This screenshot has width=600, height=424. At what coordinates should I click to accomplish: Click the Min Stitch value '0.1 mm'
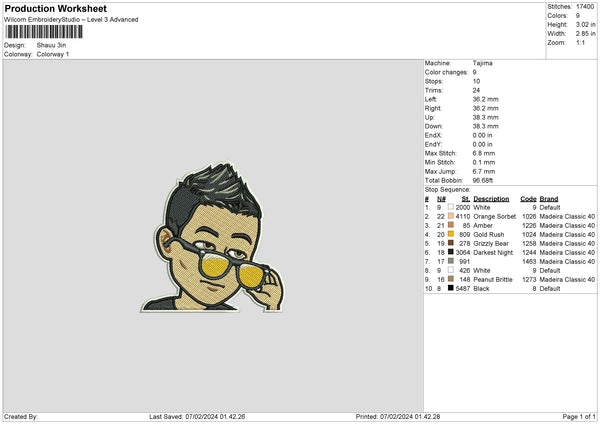coord(484,162)
